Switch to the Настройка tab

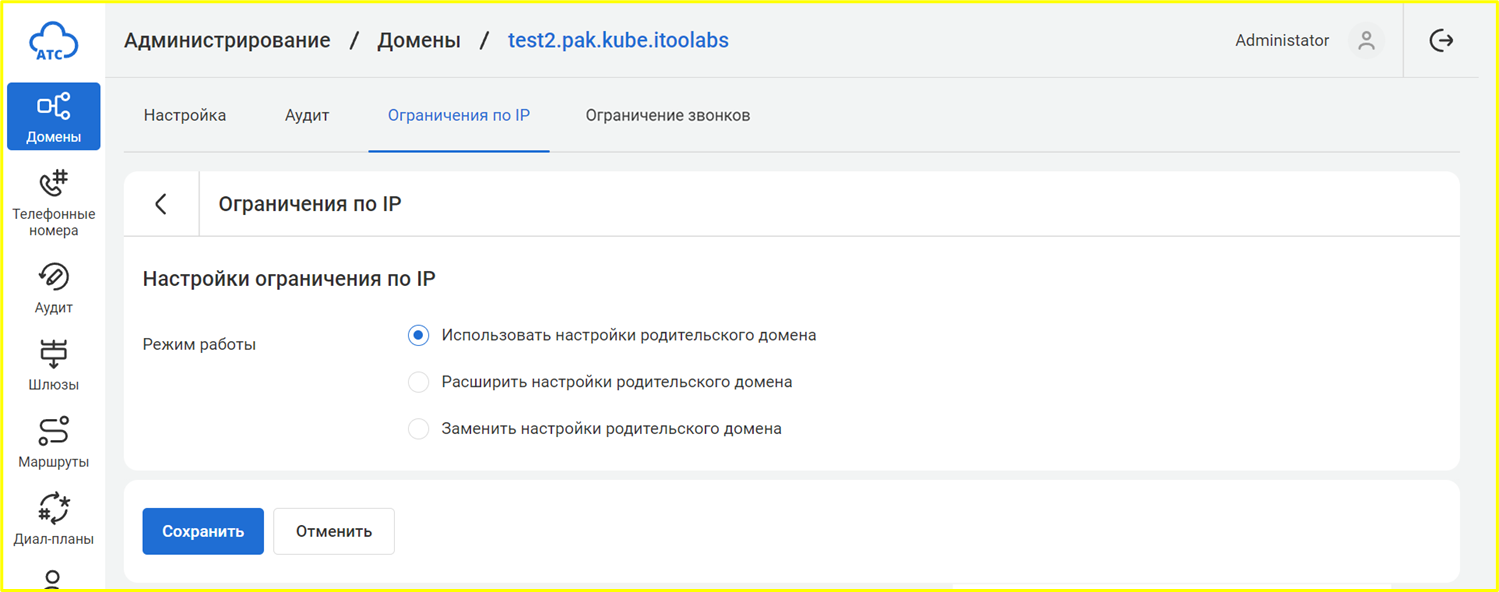[x=185, y=115]
